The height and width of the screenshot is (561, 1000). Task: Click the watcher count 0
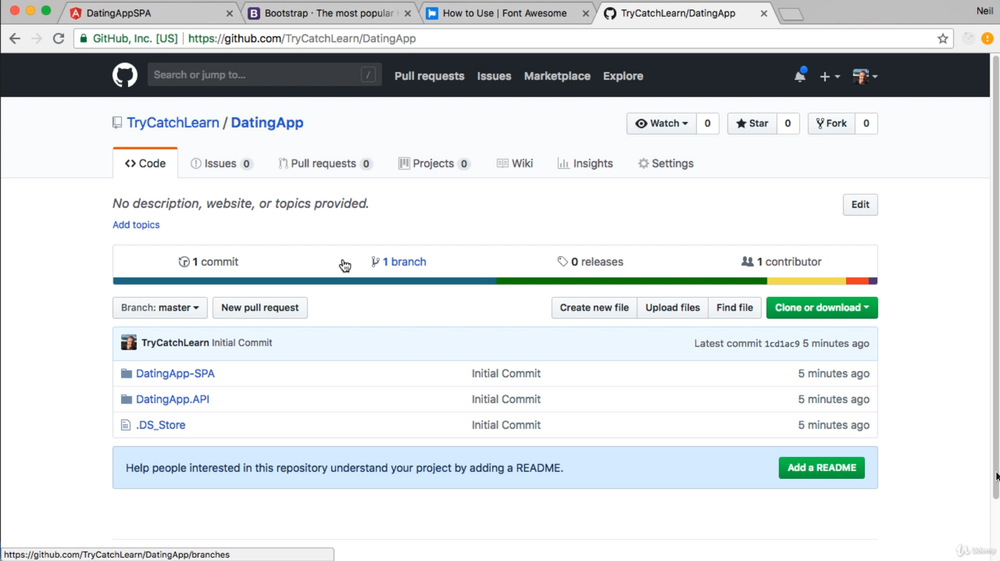pyautogui.click(x=707, y=124)
